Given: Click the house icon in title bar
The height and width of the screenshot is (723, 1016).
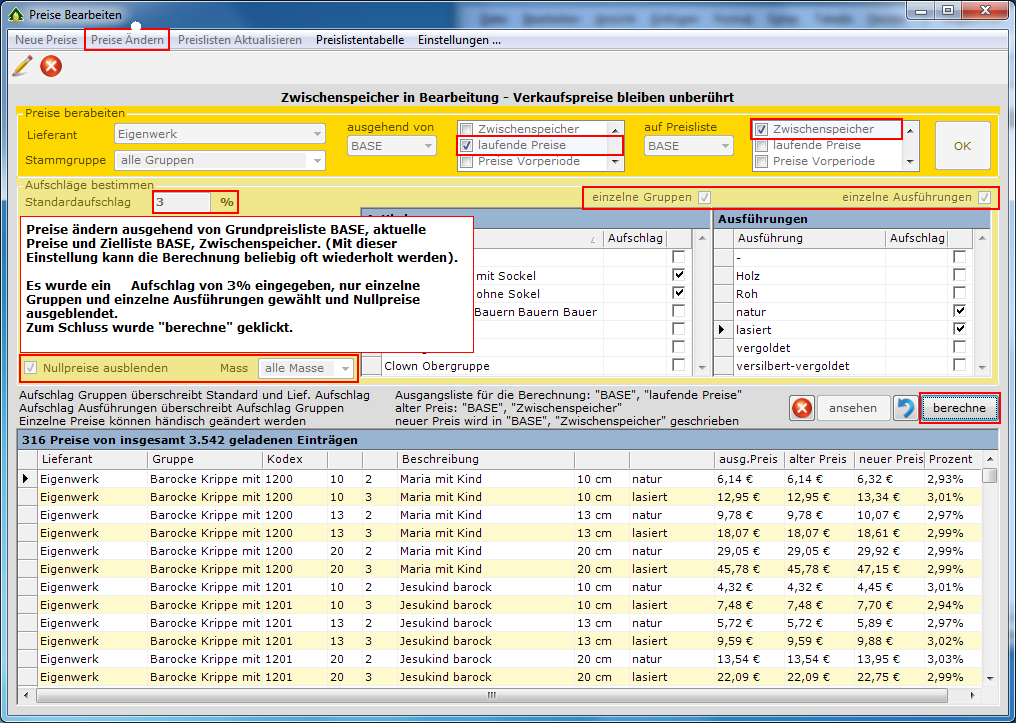Looking at the screenshot, I should pos(16,13).
